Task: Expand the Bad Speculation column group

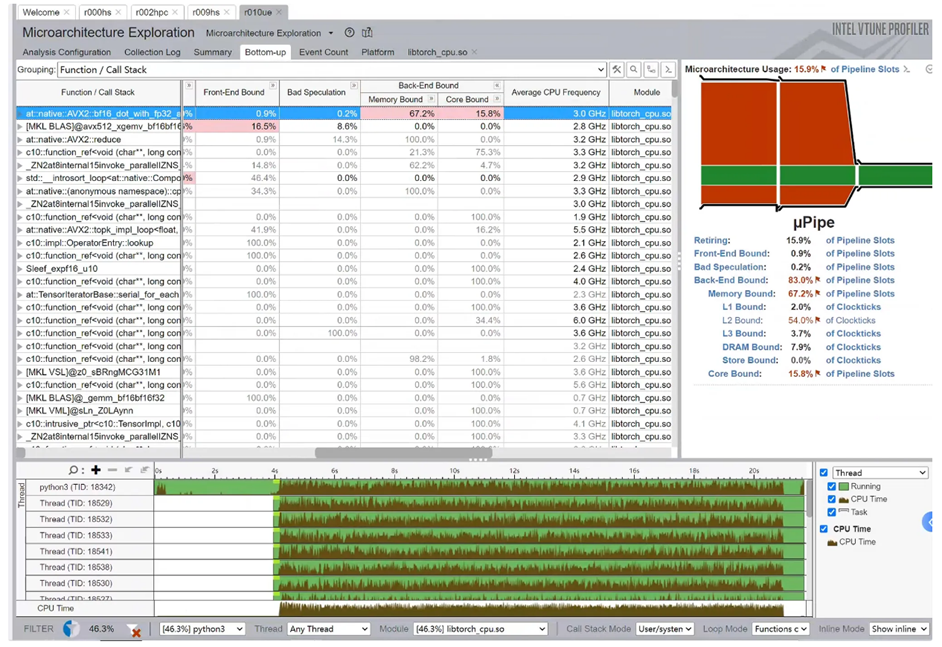Action: click(354, 85)
